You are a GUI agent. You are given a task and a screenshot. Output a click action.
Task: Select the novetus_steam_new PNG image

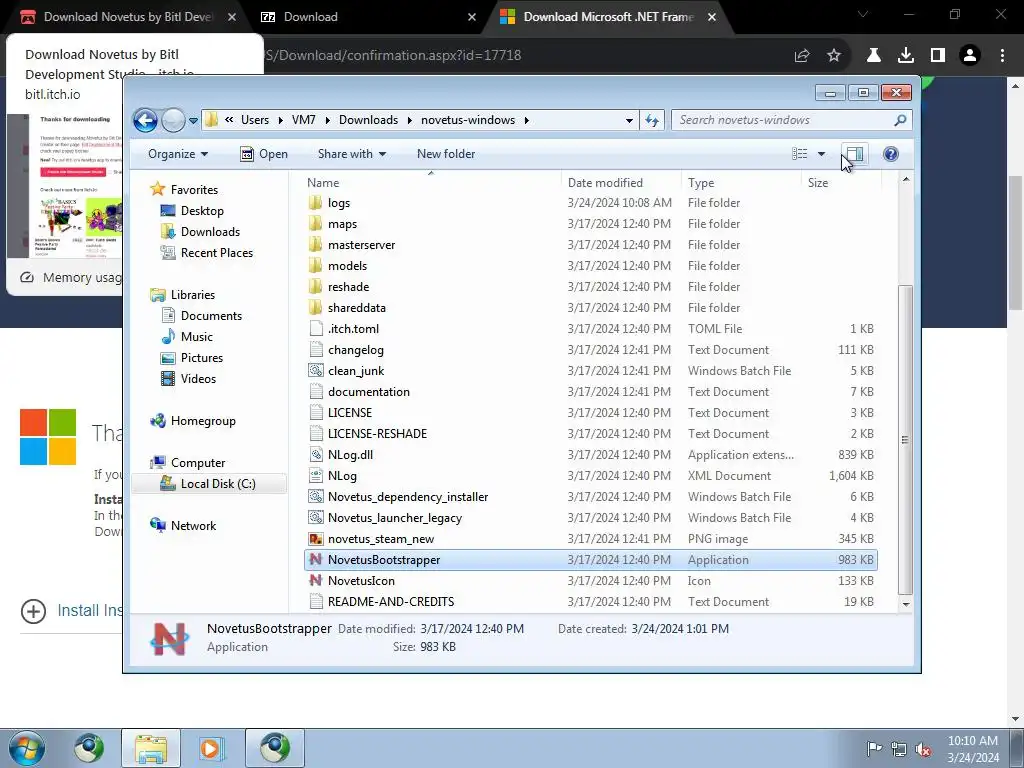[381, 539]
